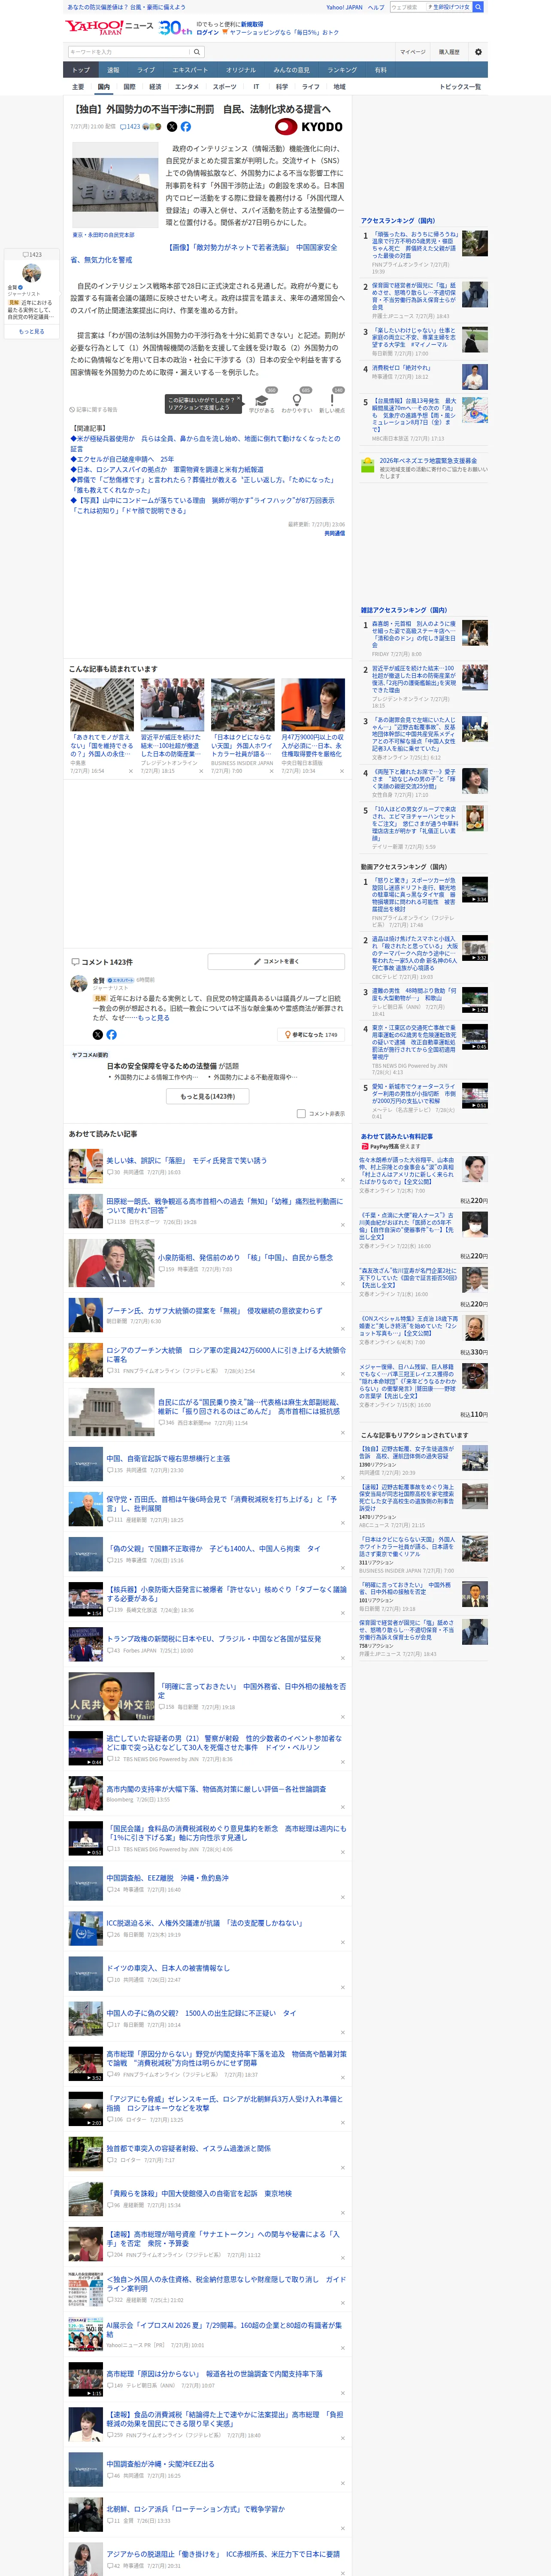Open article 小泉防衛相、発信前のめり
Viewport: 551px width, 2576px height.
tap(244, 1257)
